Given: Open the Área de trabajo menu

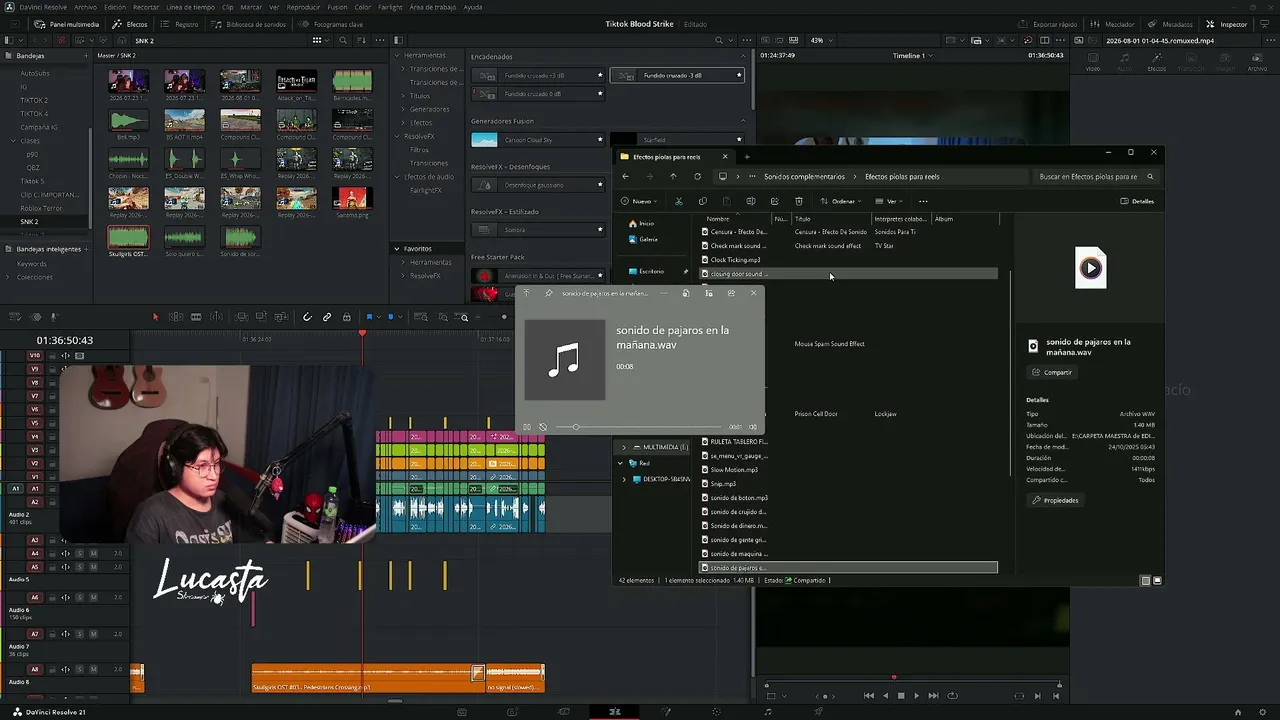Looking at the screenshot, I should (x=433, y=7).
